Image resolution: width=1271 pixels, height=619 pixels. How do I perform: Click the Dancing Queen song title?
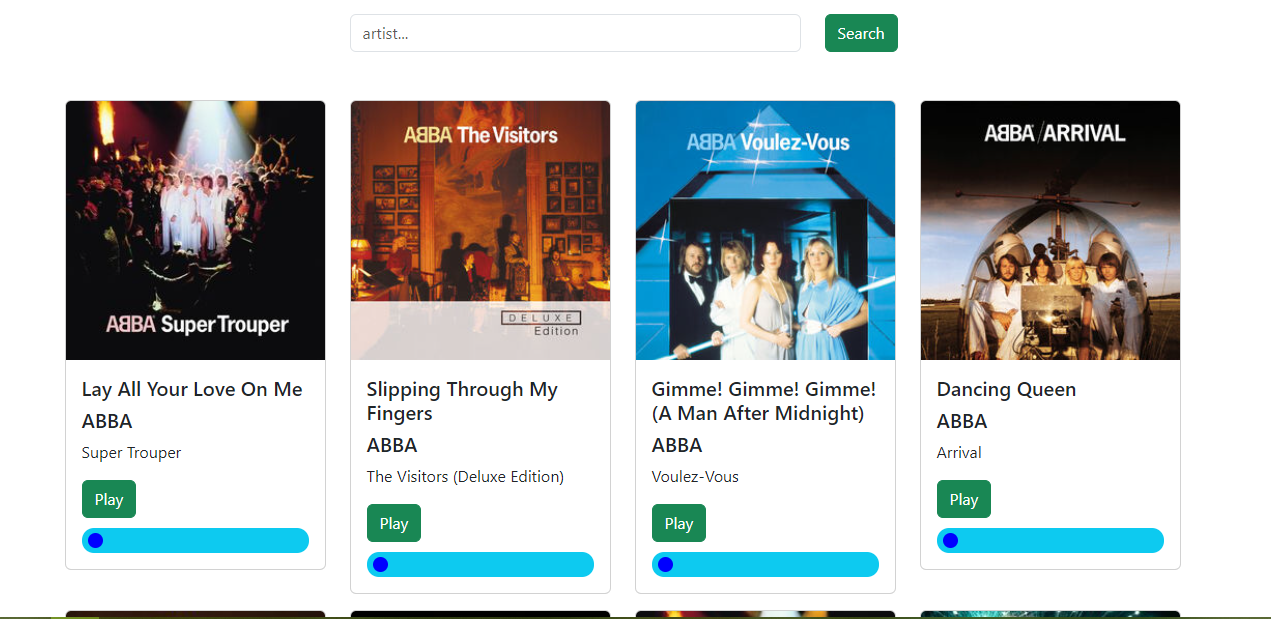tap(1006, 390)
